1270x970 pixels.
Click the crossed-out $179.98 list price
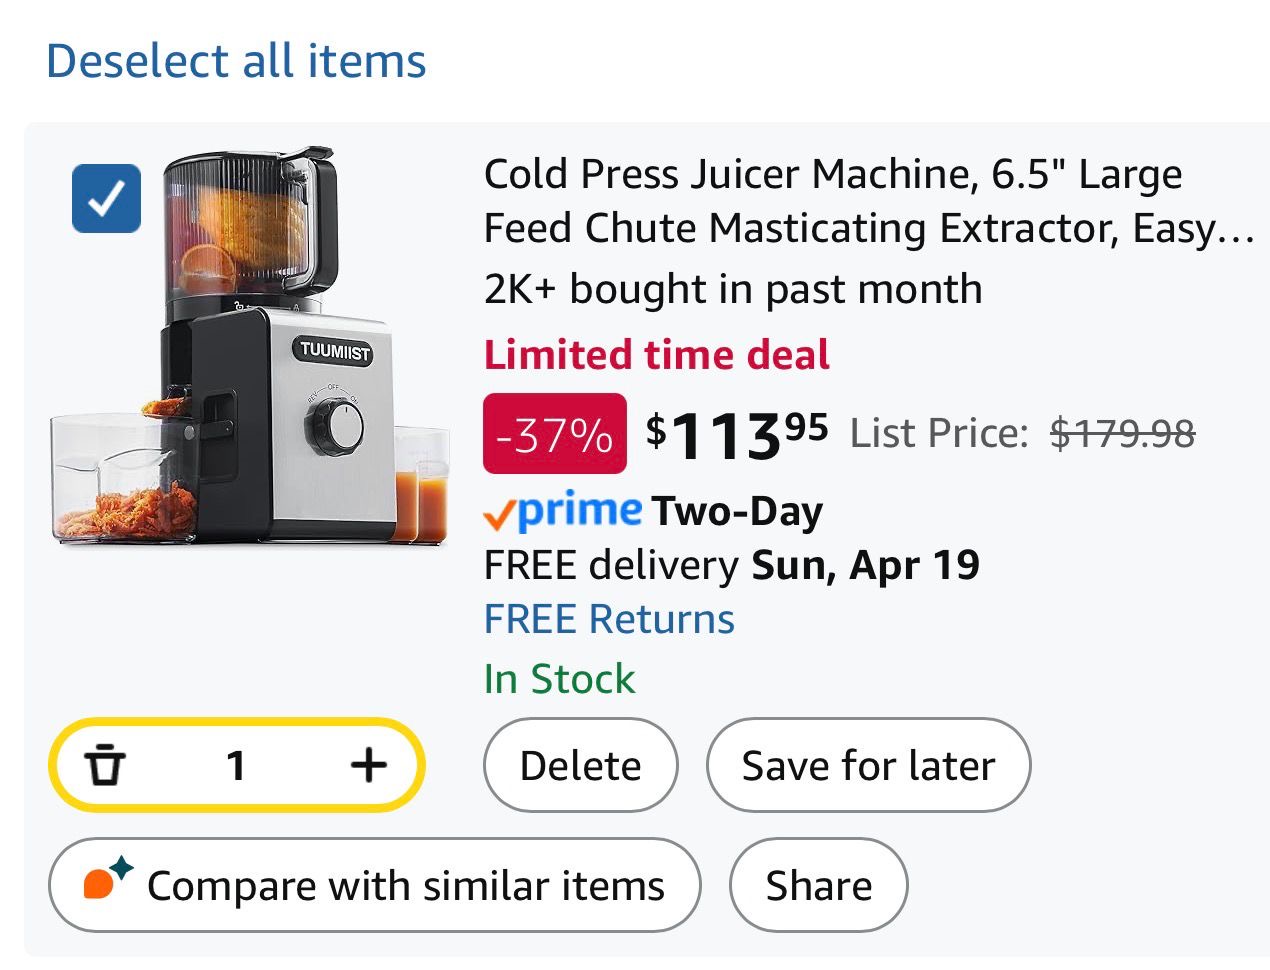1122,434
